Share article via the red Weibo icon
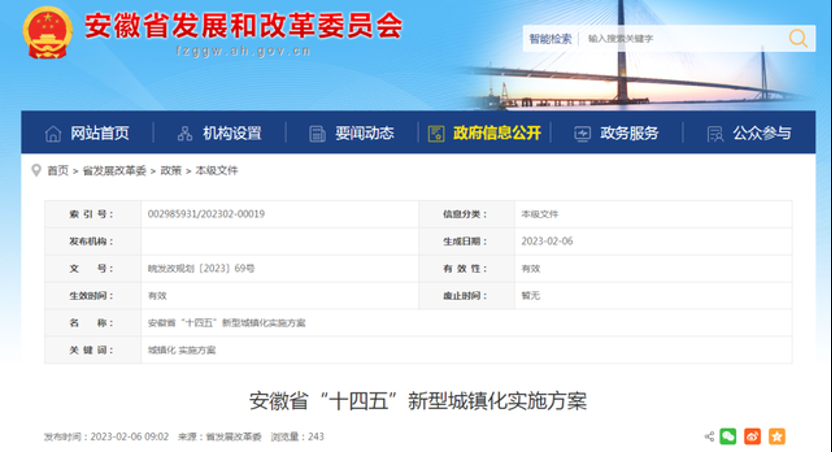The width and height of the screenshot is (832, 452). pos(752,436)
